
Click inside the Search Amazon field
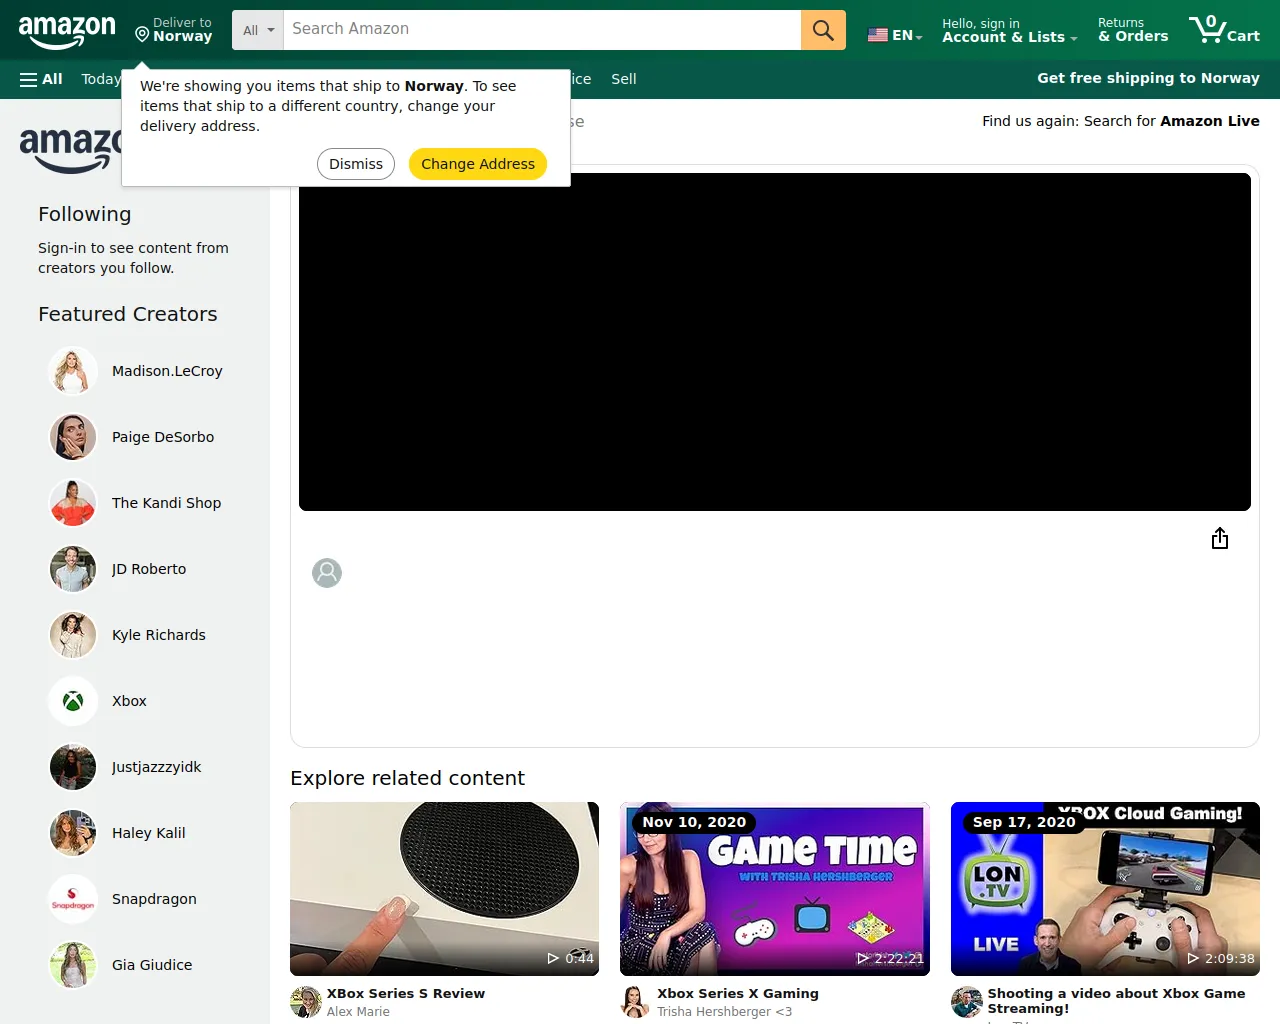coord(540,29)
